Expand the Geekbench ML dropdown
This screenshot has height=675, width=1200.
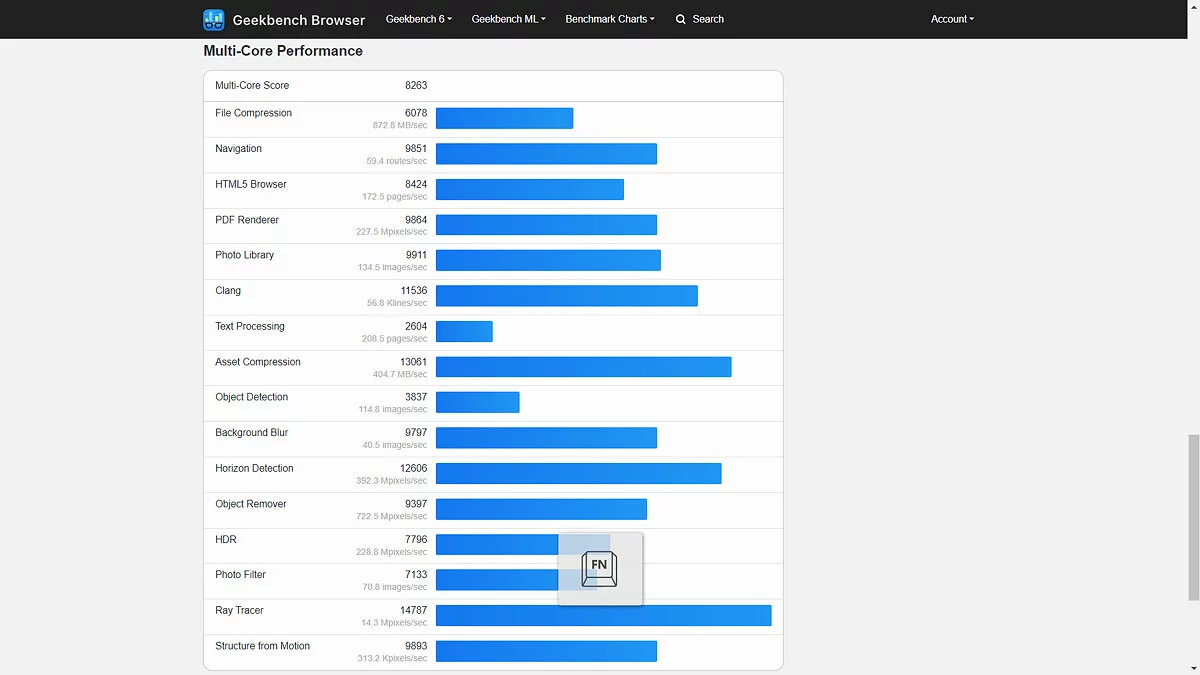(x=508, y=19)
